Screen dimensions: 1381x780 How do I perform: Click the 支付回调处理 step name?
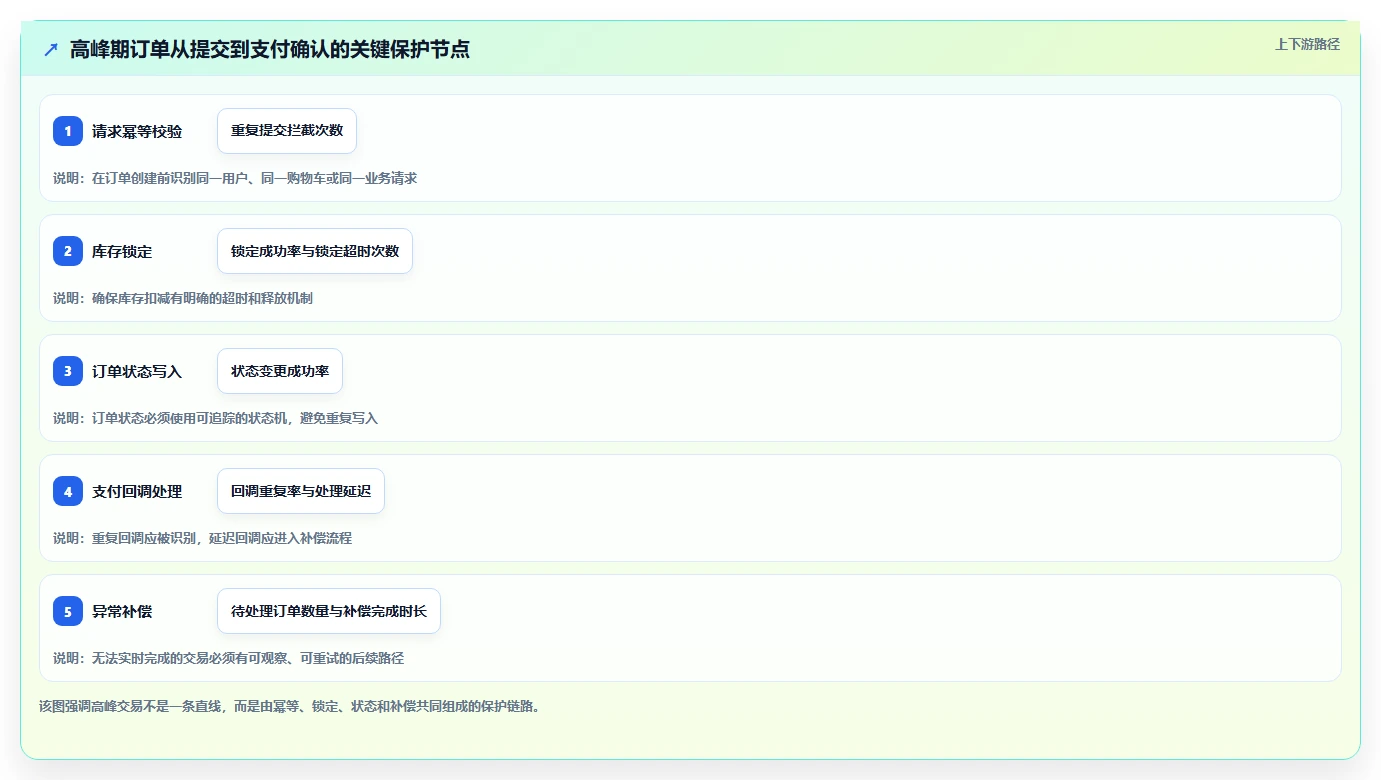[137, 491]
